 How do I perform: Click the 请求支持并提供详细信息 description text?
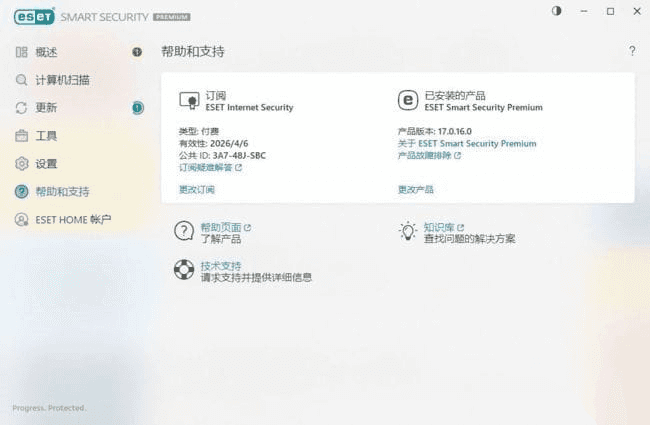(256, 277)
